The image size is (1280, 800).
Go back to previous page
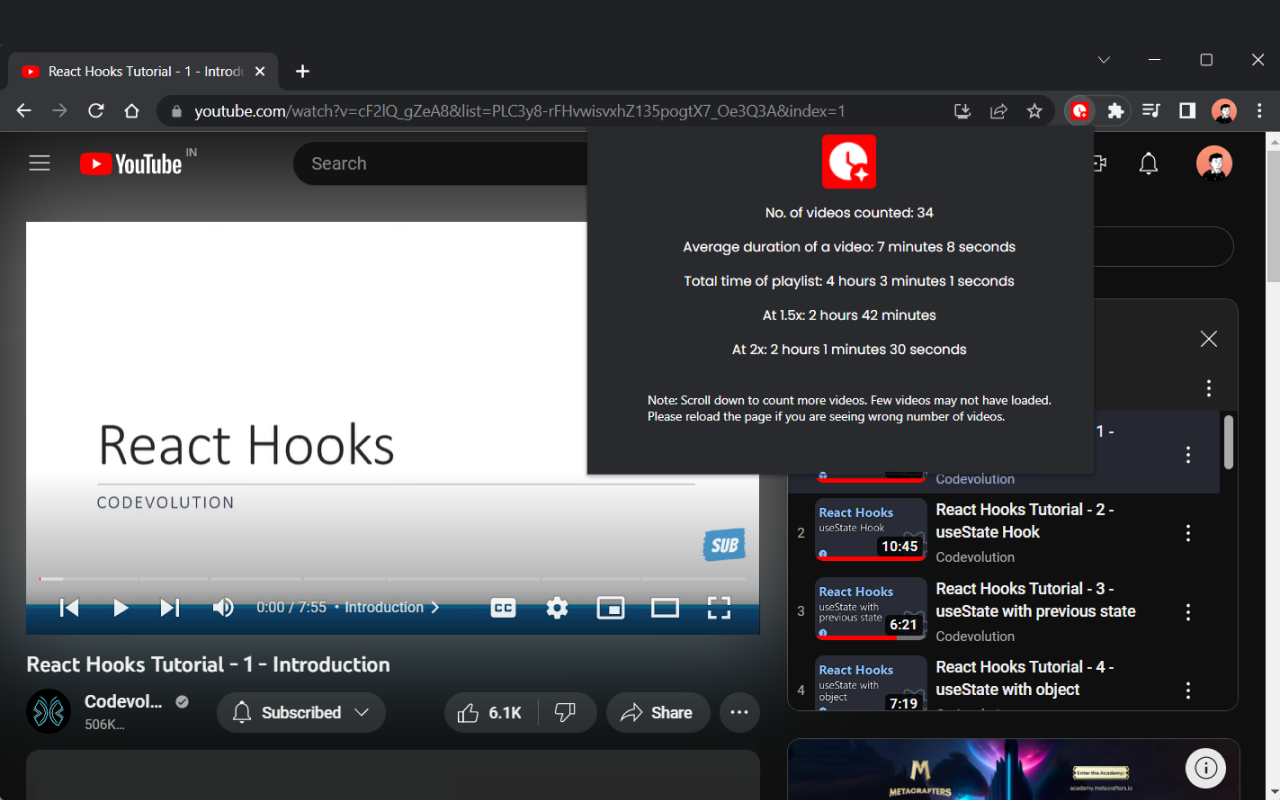click(x=24, y=111)
